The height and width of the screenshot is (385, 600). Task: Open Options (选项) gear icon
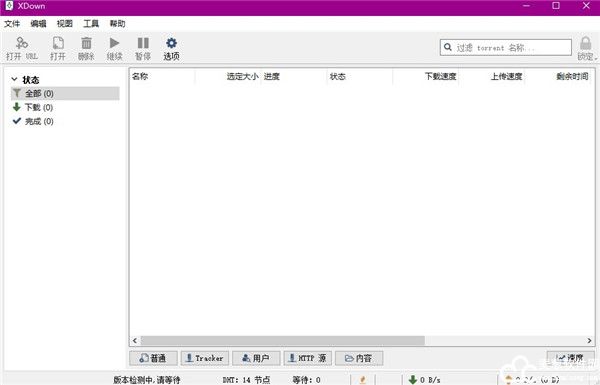[171, 43]
